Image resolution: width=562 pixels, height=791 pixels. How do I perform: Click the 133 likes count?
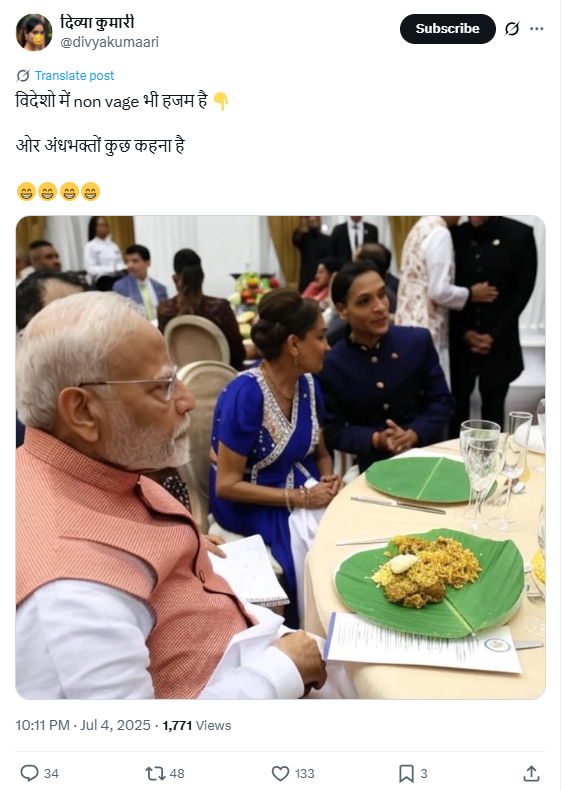[305, 774]
